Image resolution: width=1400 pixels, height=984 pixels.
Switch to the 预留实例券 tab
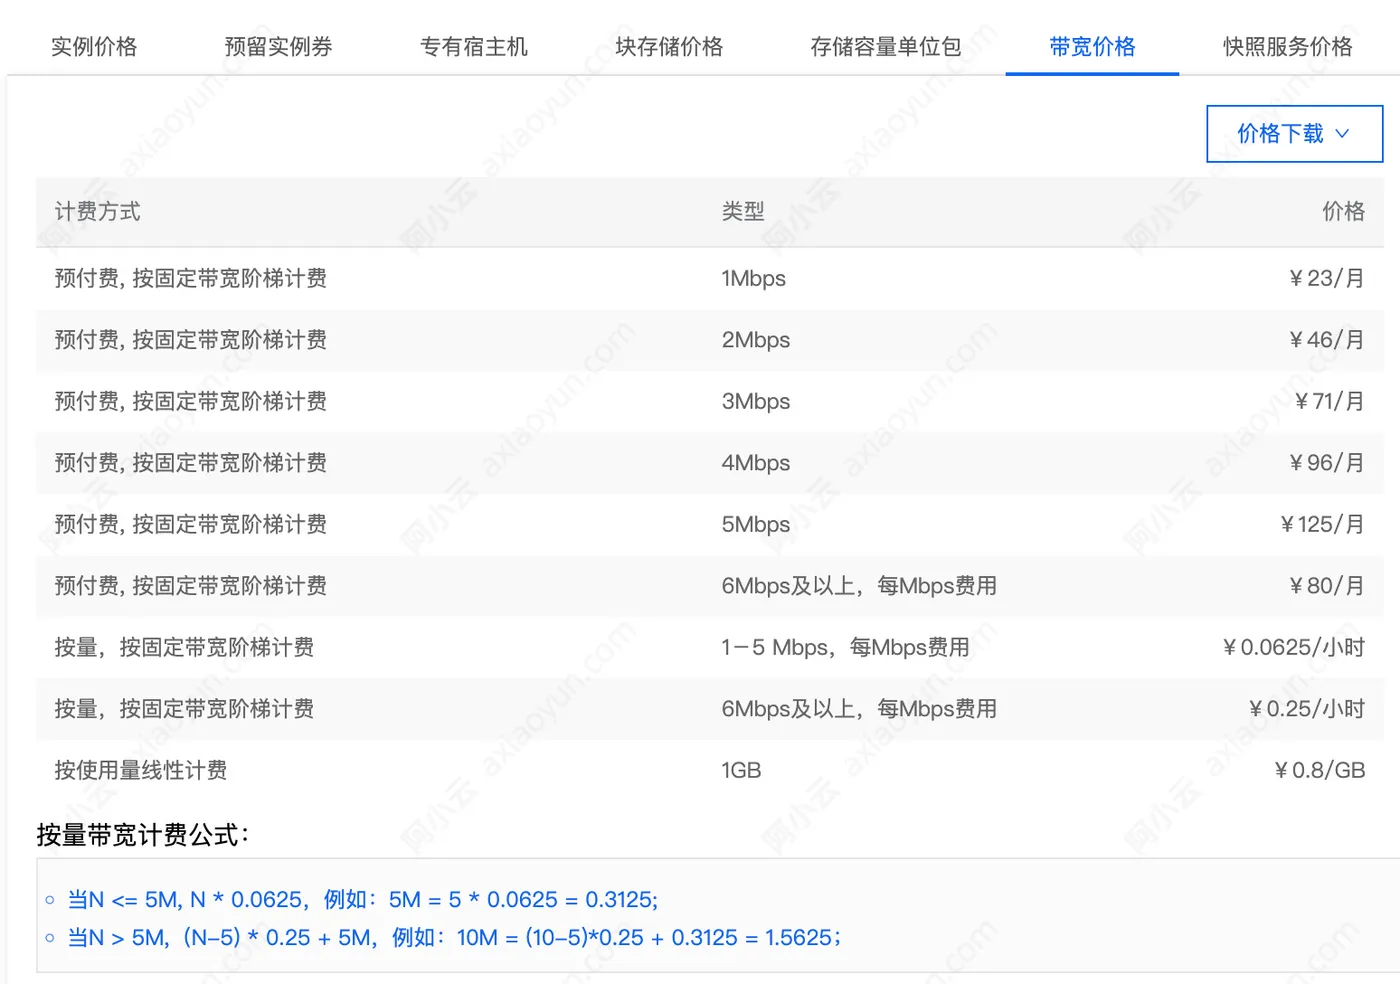(278, 47)
